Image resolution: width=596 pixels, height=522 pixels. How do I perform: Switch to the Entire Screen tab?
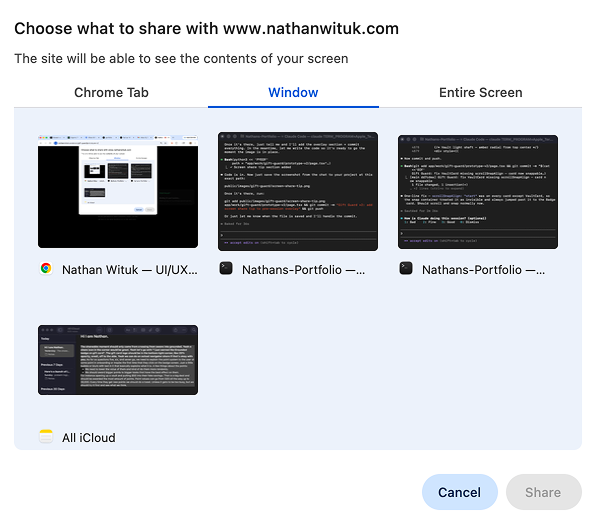[x=480, y=92]
